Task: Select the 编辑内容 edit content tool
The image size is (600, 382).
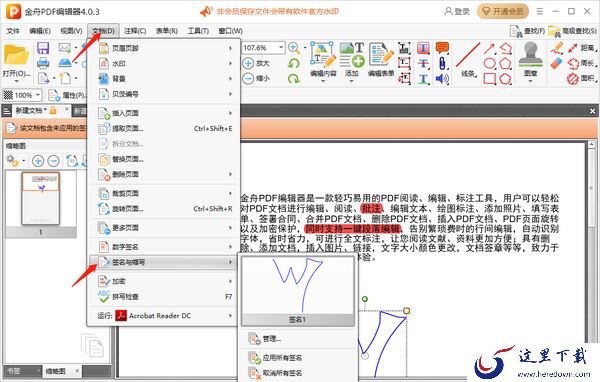Action: point(323,59)
